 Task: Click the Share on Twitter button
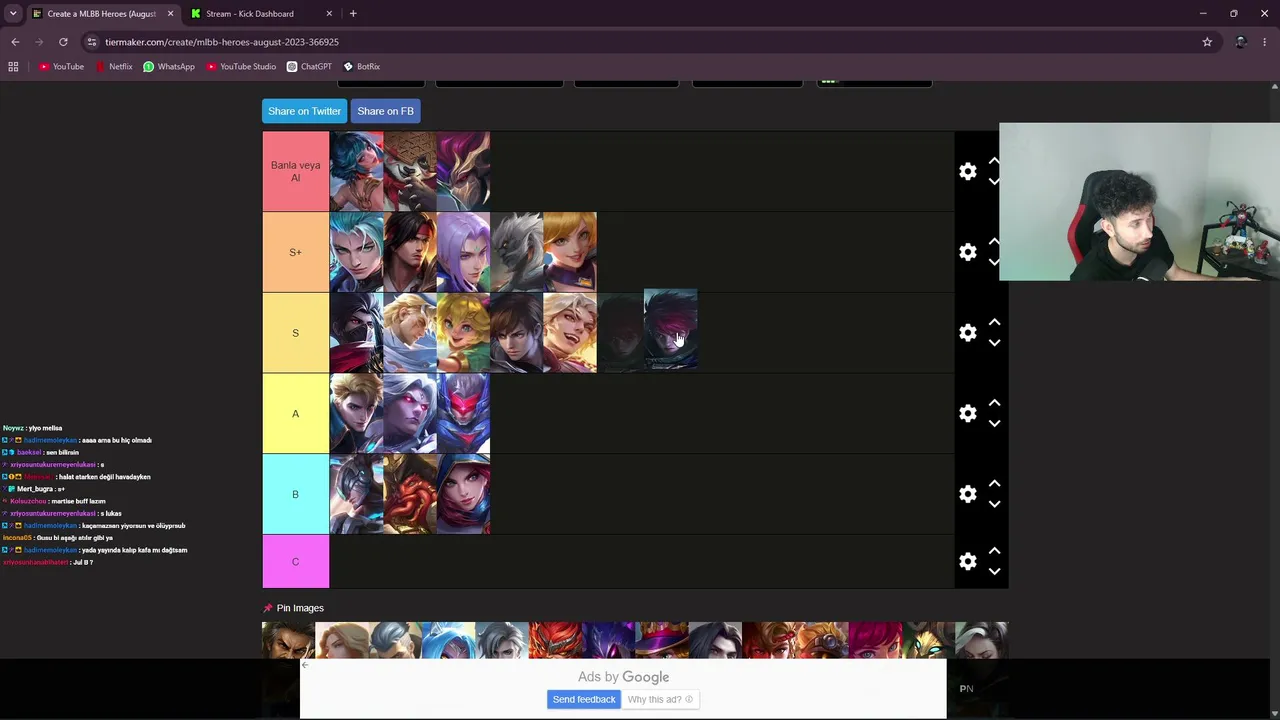pos(304,111)
